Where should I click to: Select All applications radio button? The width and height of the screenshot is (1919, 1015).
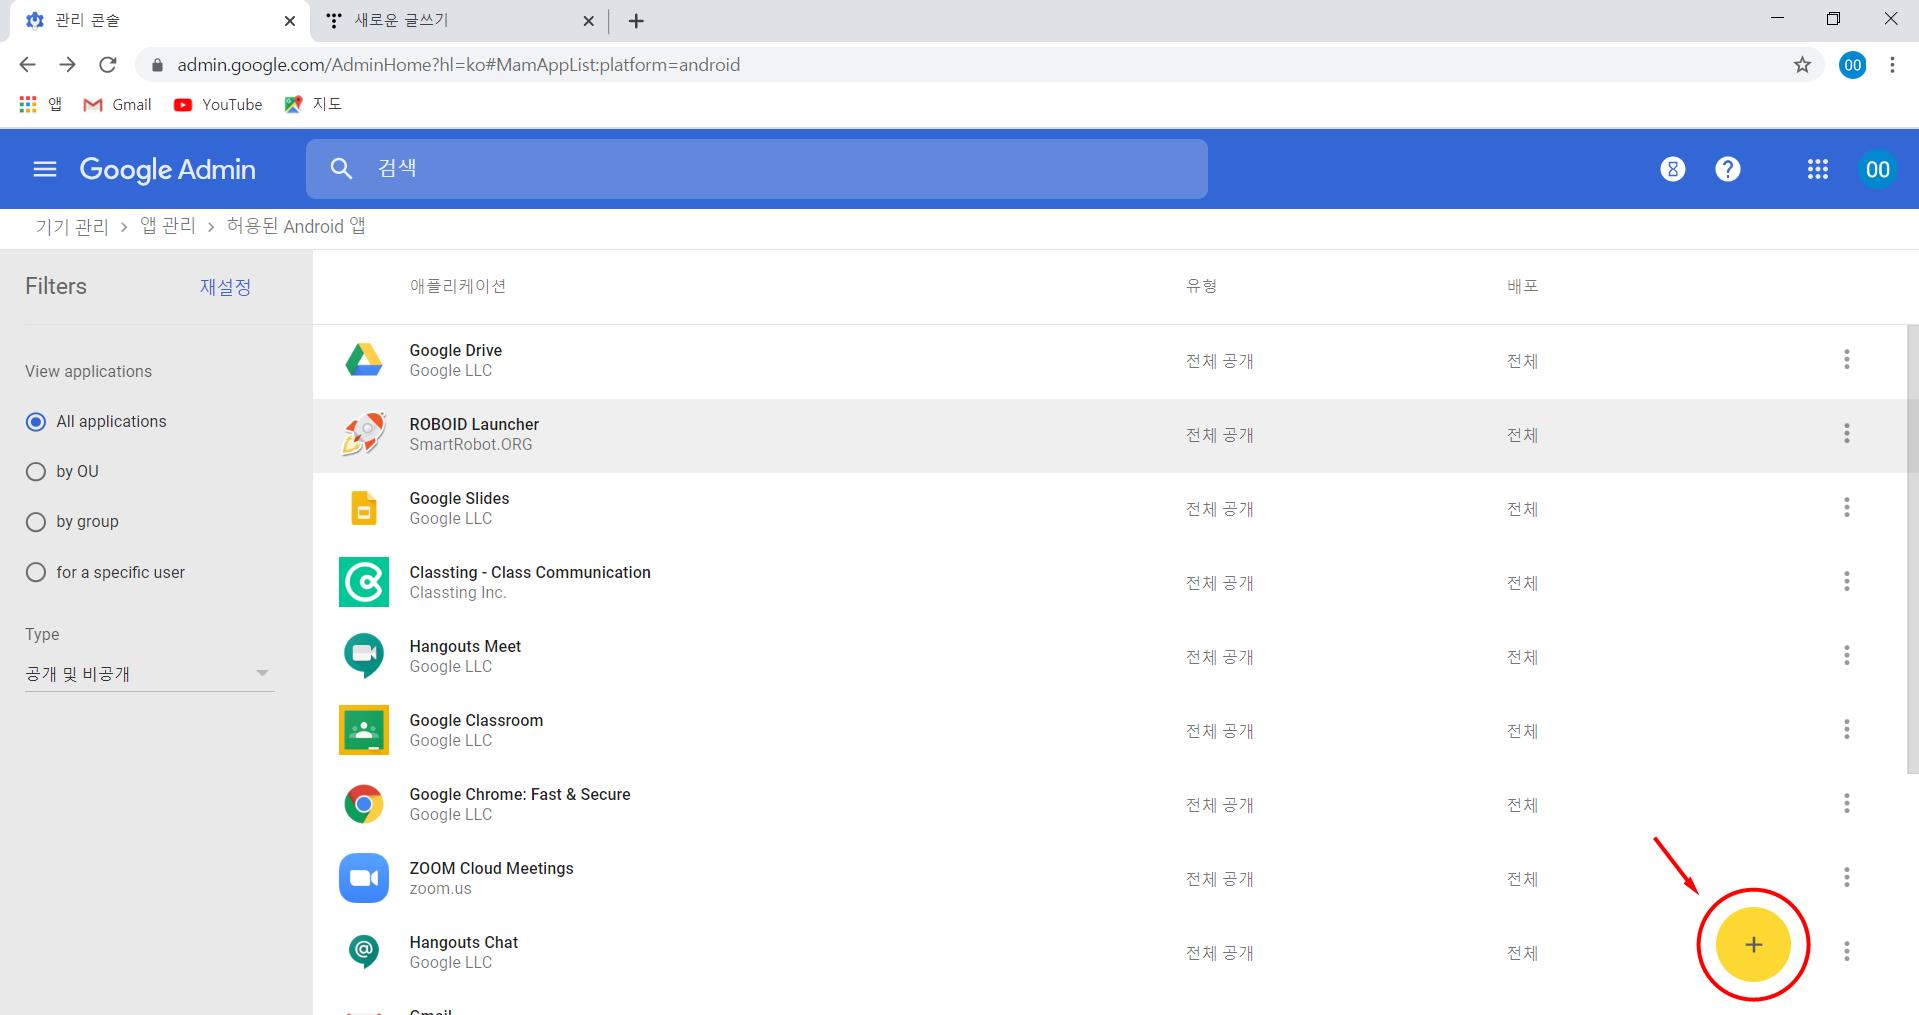tap(36, 422)
